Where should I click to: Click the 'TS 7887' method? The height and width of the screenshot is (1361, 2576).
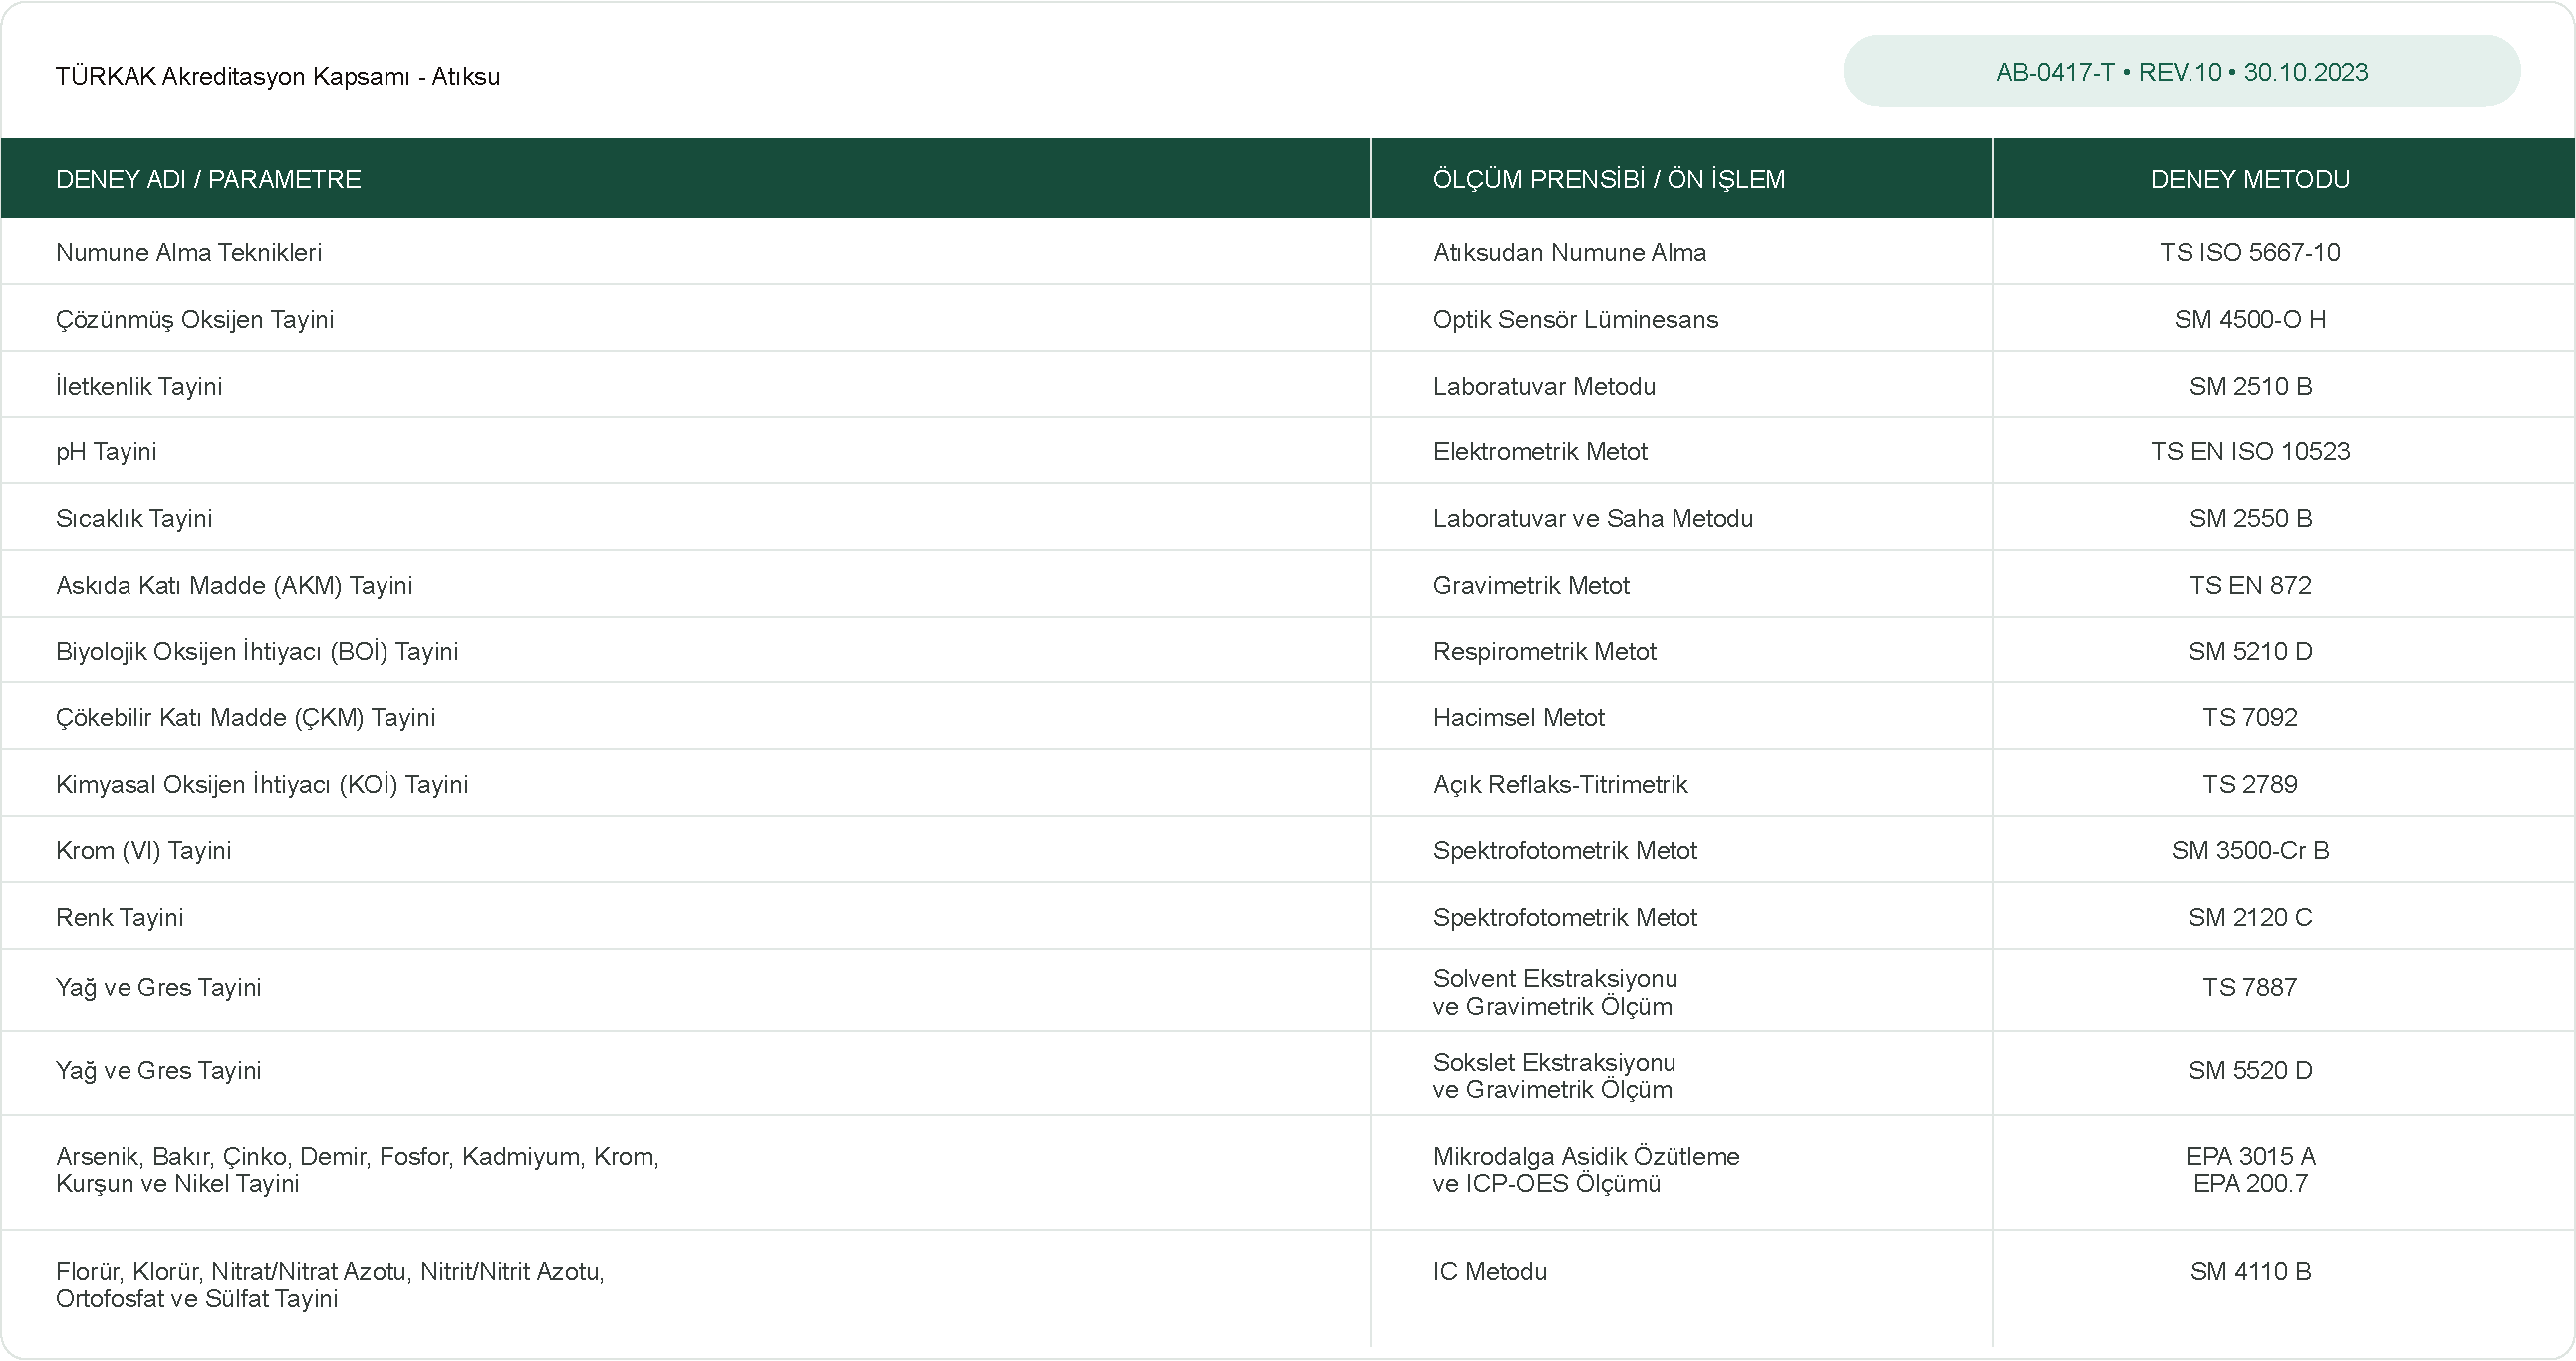2250,988
